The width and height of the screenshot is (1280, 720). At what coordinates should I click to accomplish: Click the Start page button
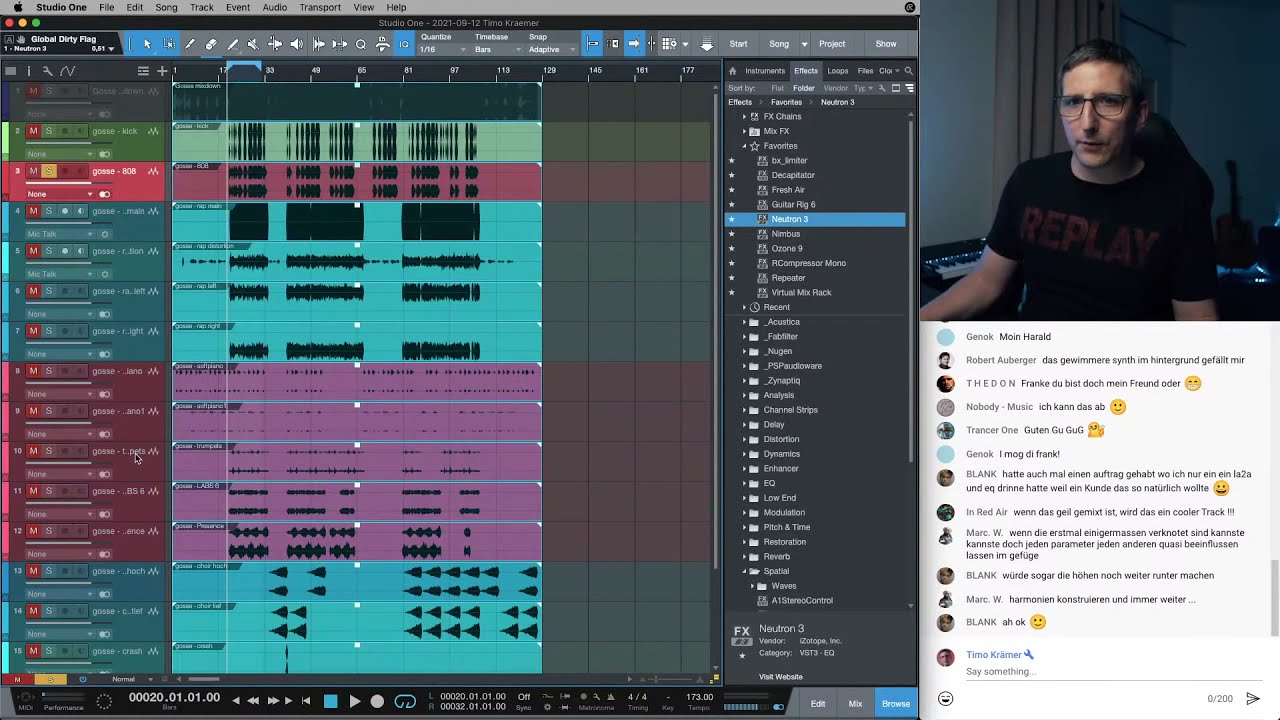[x=738, y=44]
